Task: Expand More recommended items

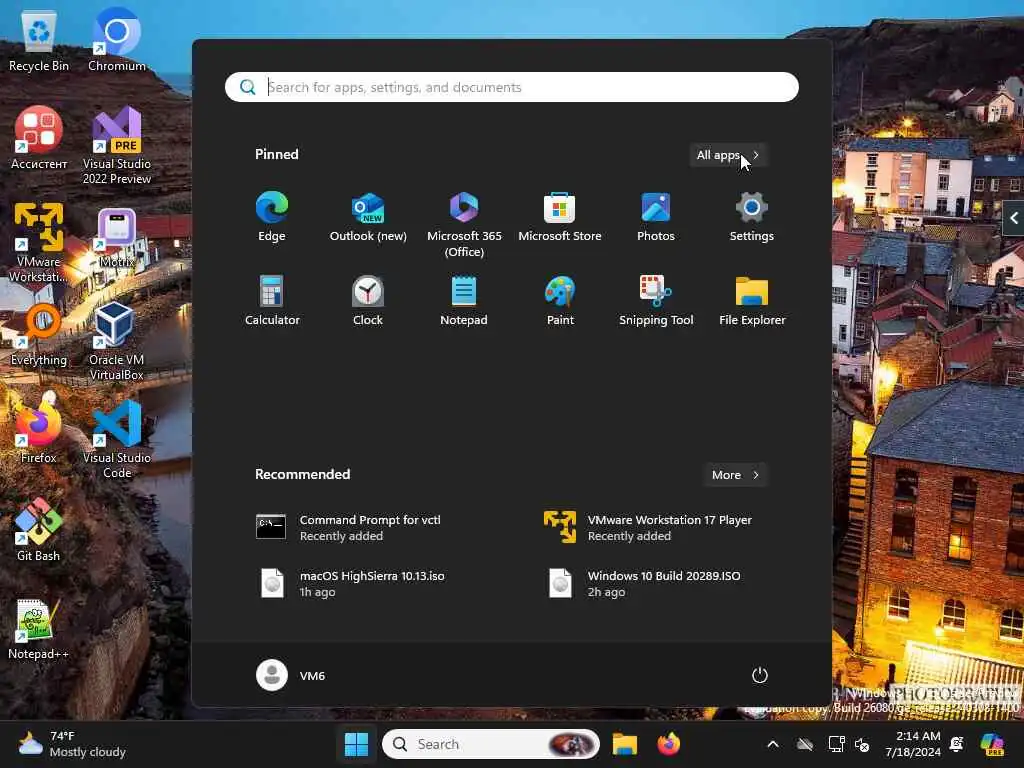Action: (x=735, y=475)
